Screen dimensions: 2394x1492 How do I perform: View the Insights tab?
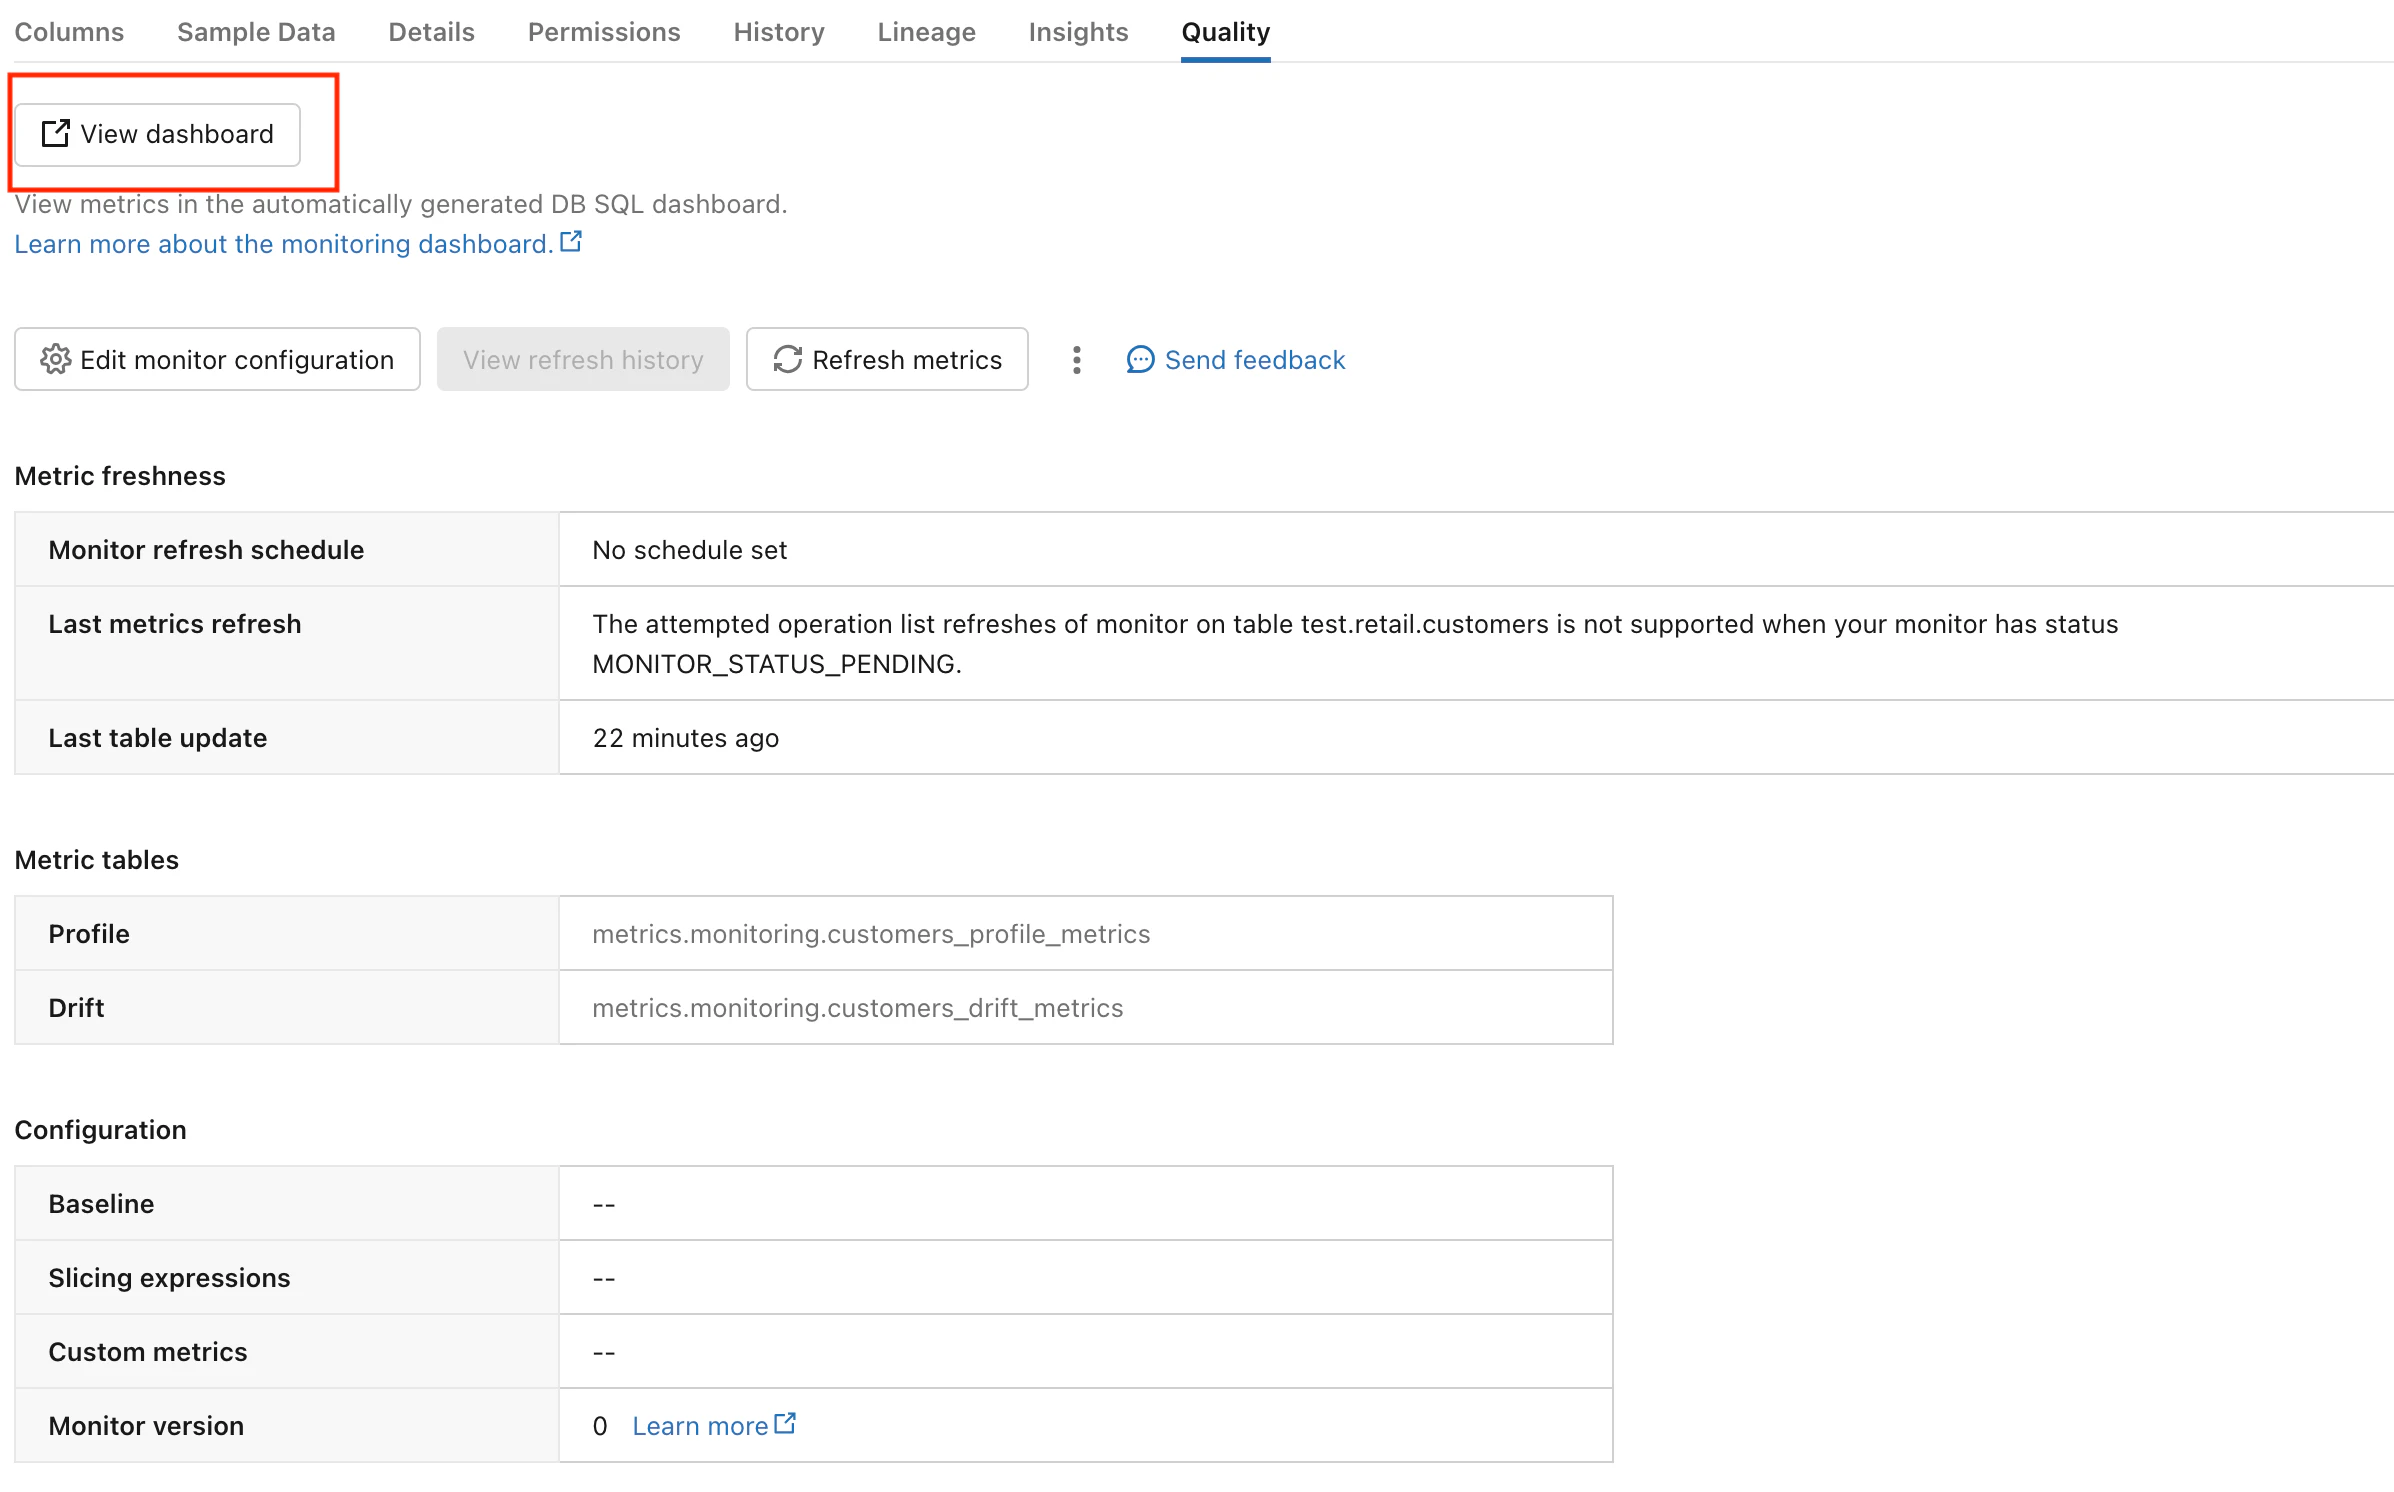pos(1078,32)
